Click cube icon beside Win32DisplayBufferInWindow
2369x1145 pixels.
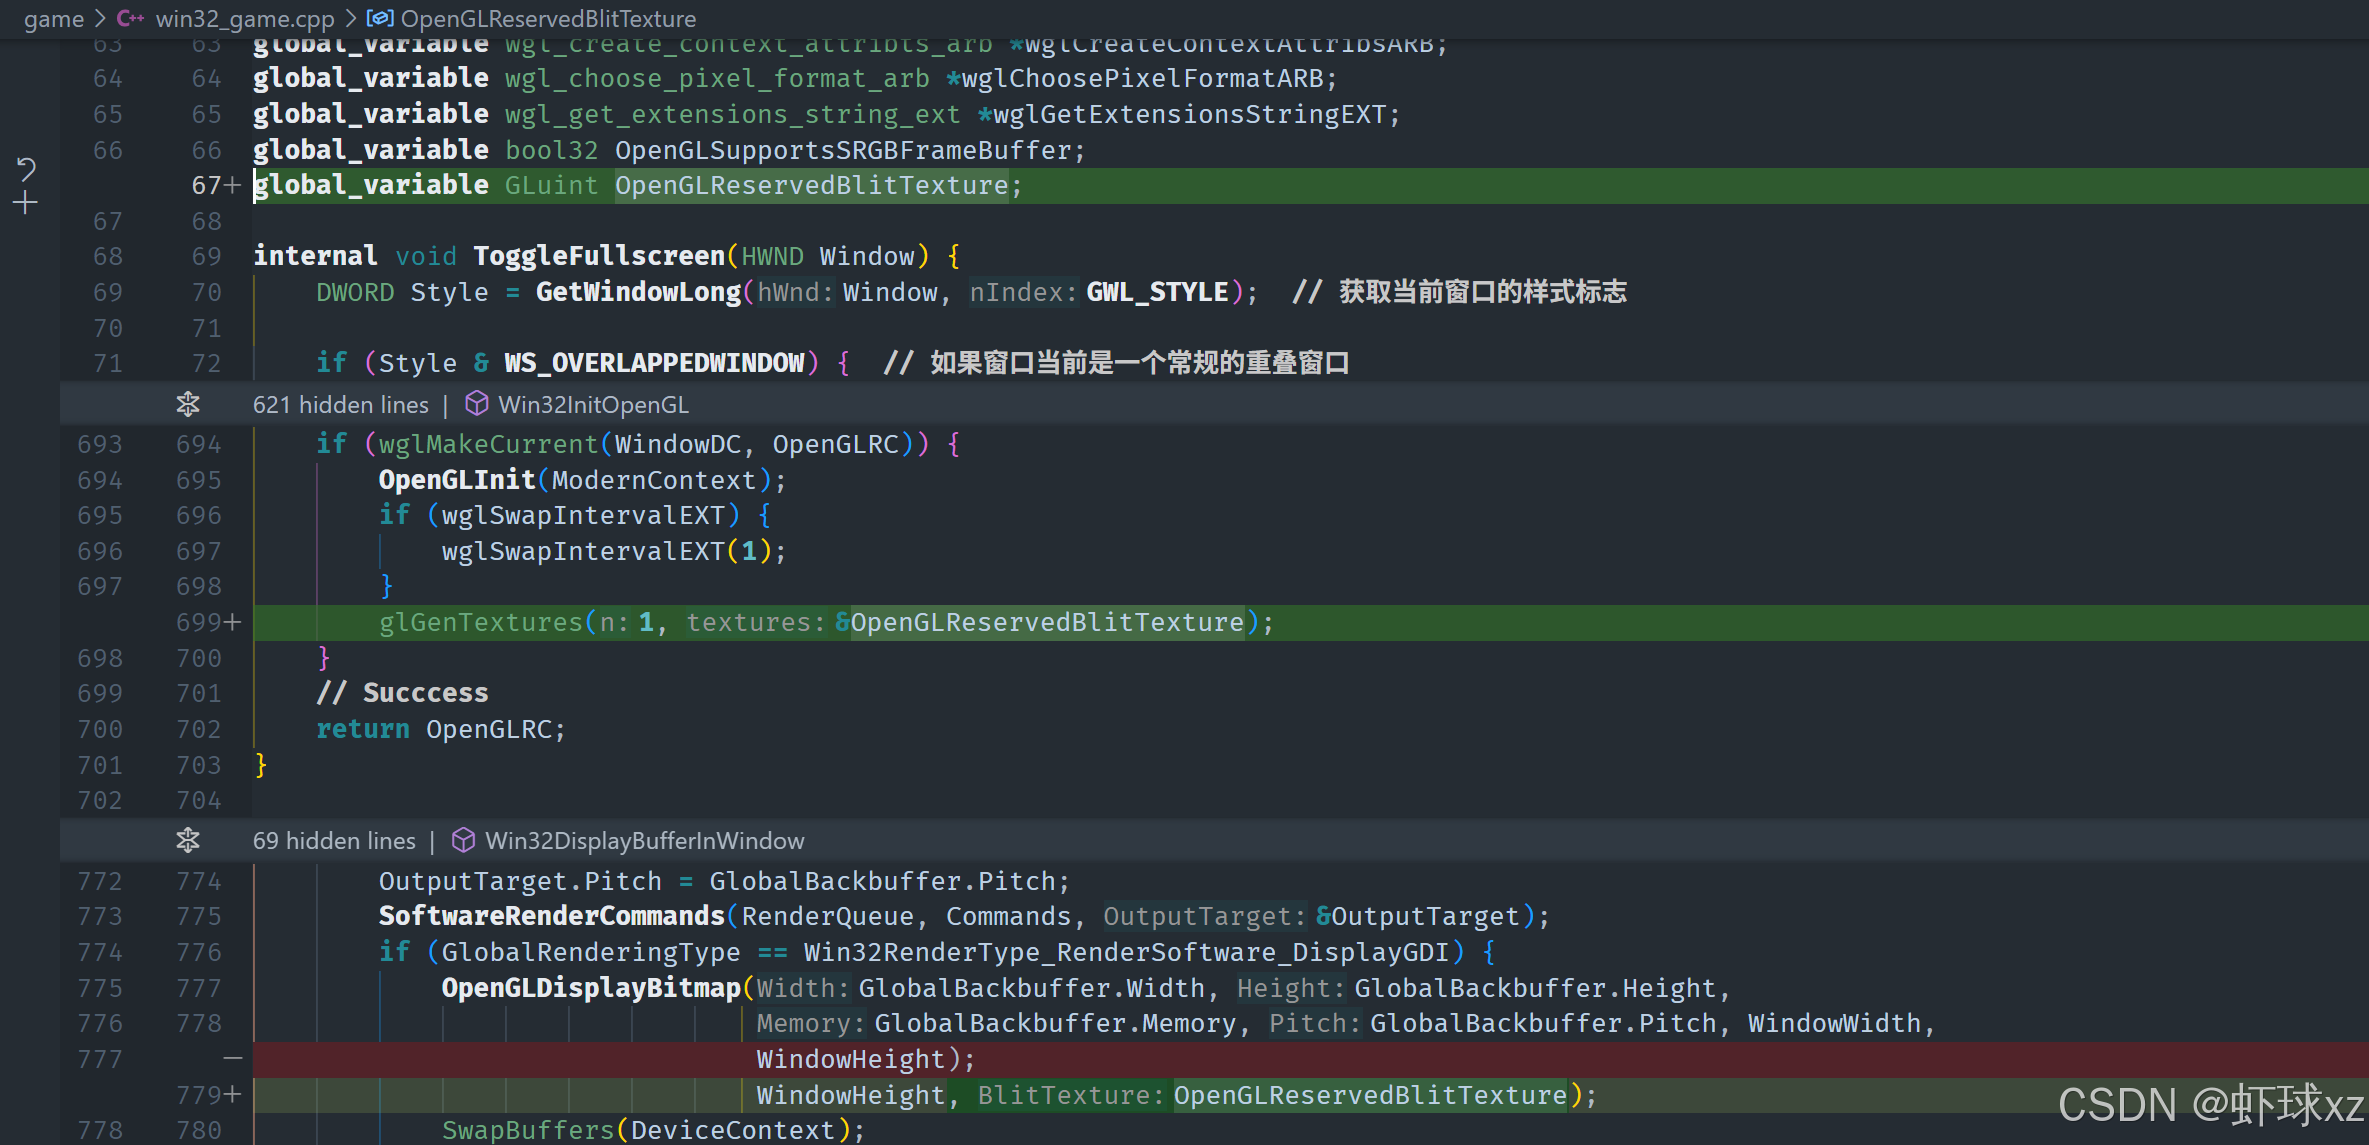[x=463, y=840]
